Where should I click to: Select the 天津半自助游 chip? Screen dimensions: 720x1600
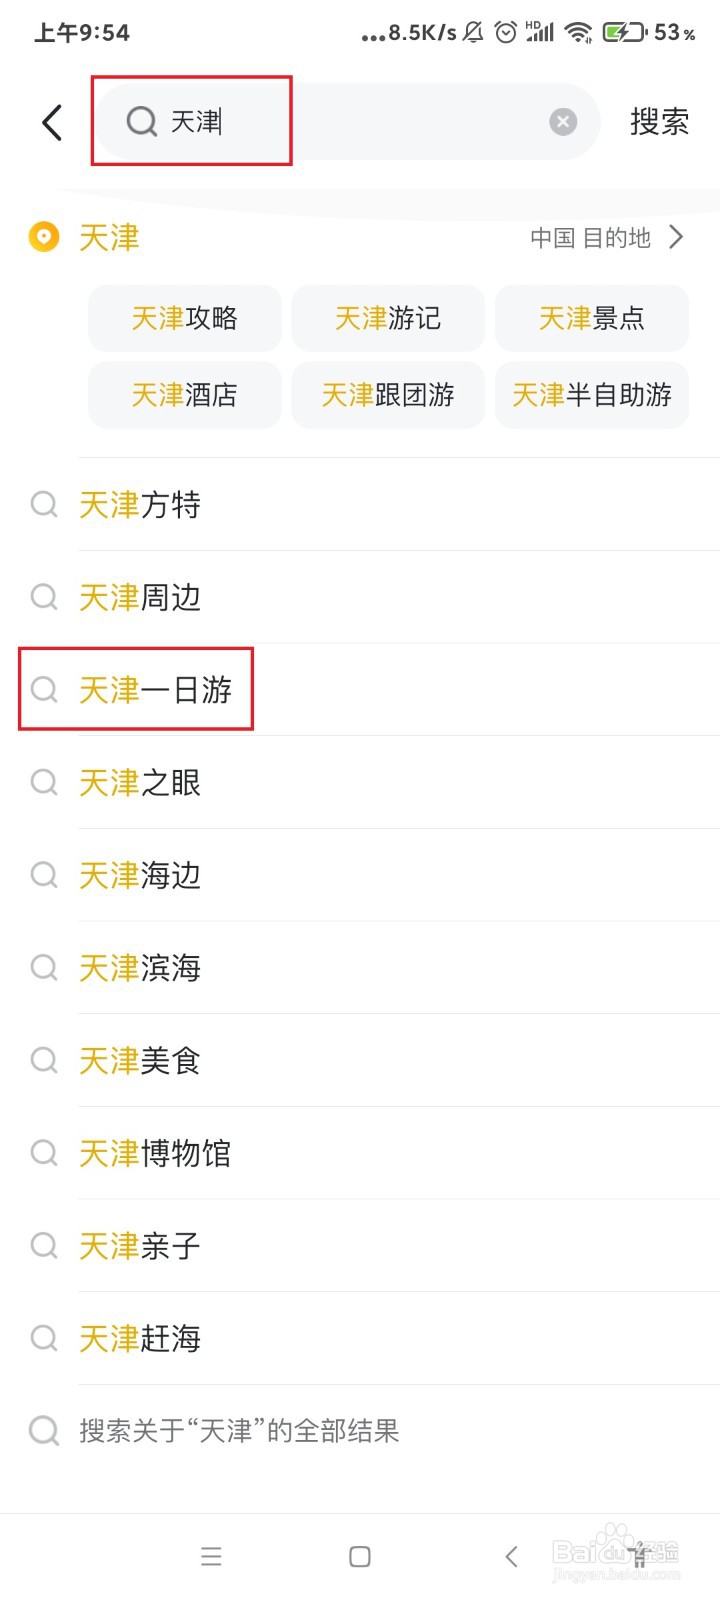coord(591,395)
